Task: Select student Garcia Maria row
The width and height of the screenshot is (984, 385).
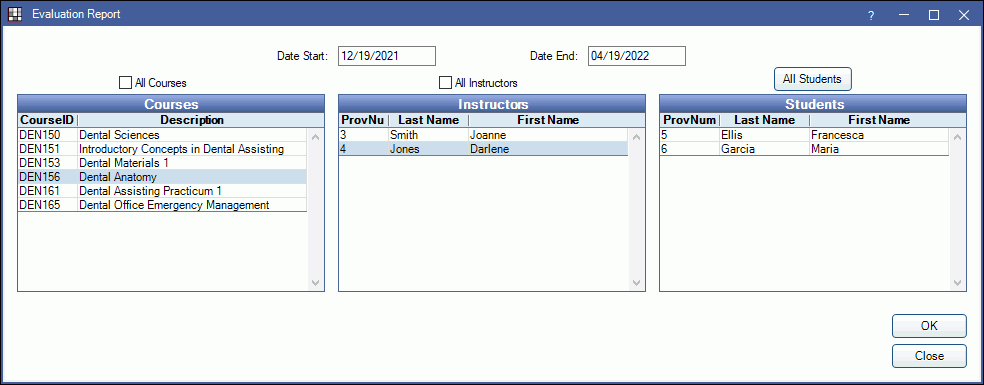Action: coord(805,149)
